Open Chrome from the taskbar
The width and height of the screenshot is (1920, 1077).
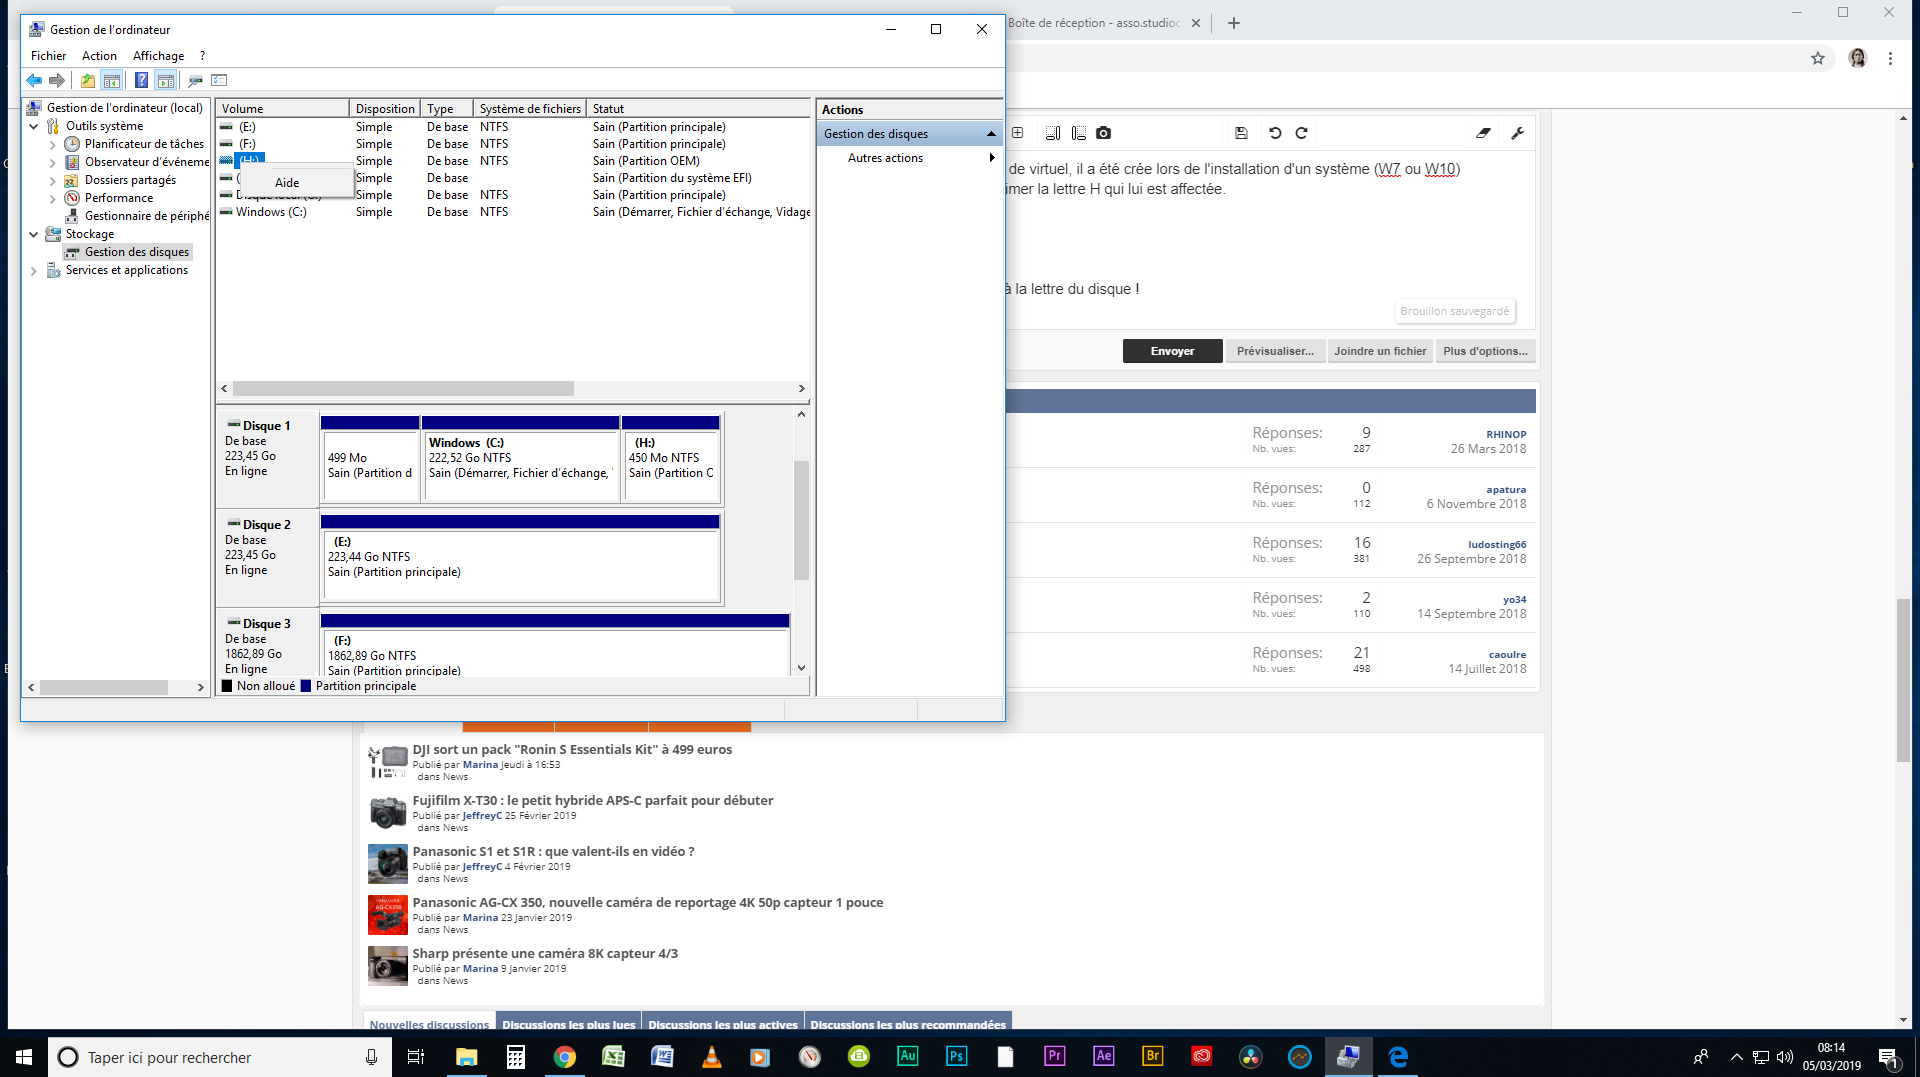[565, 1057]
